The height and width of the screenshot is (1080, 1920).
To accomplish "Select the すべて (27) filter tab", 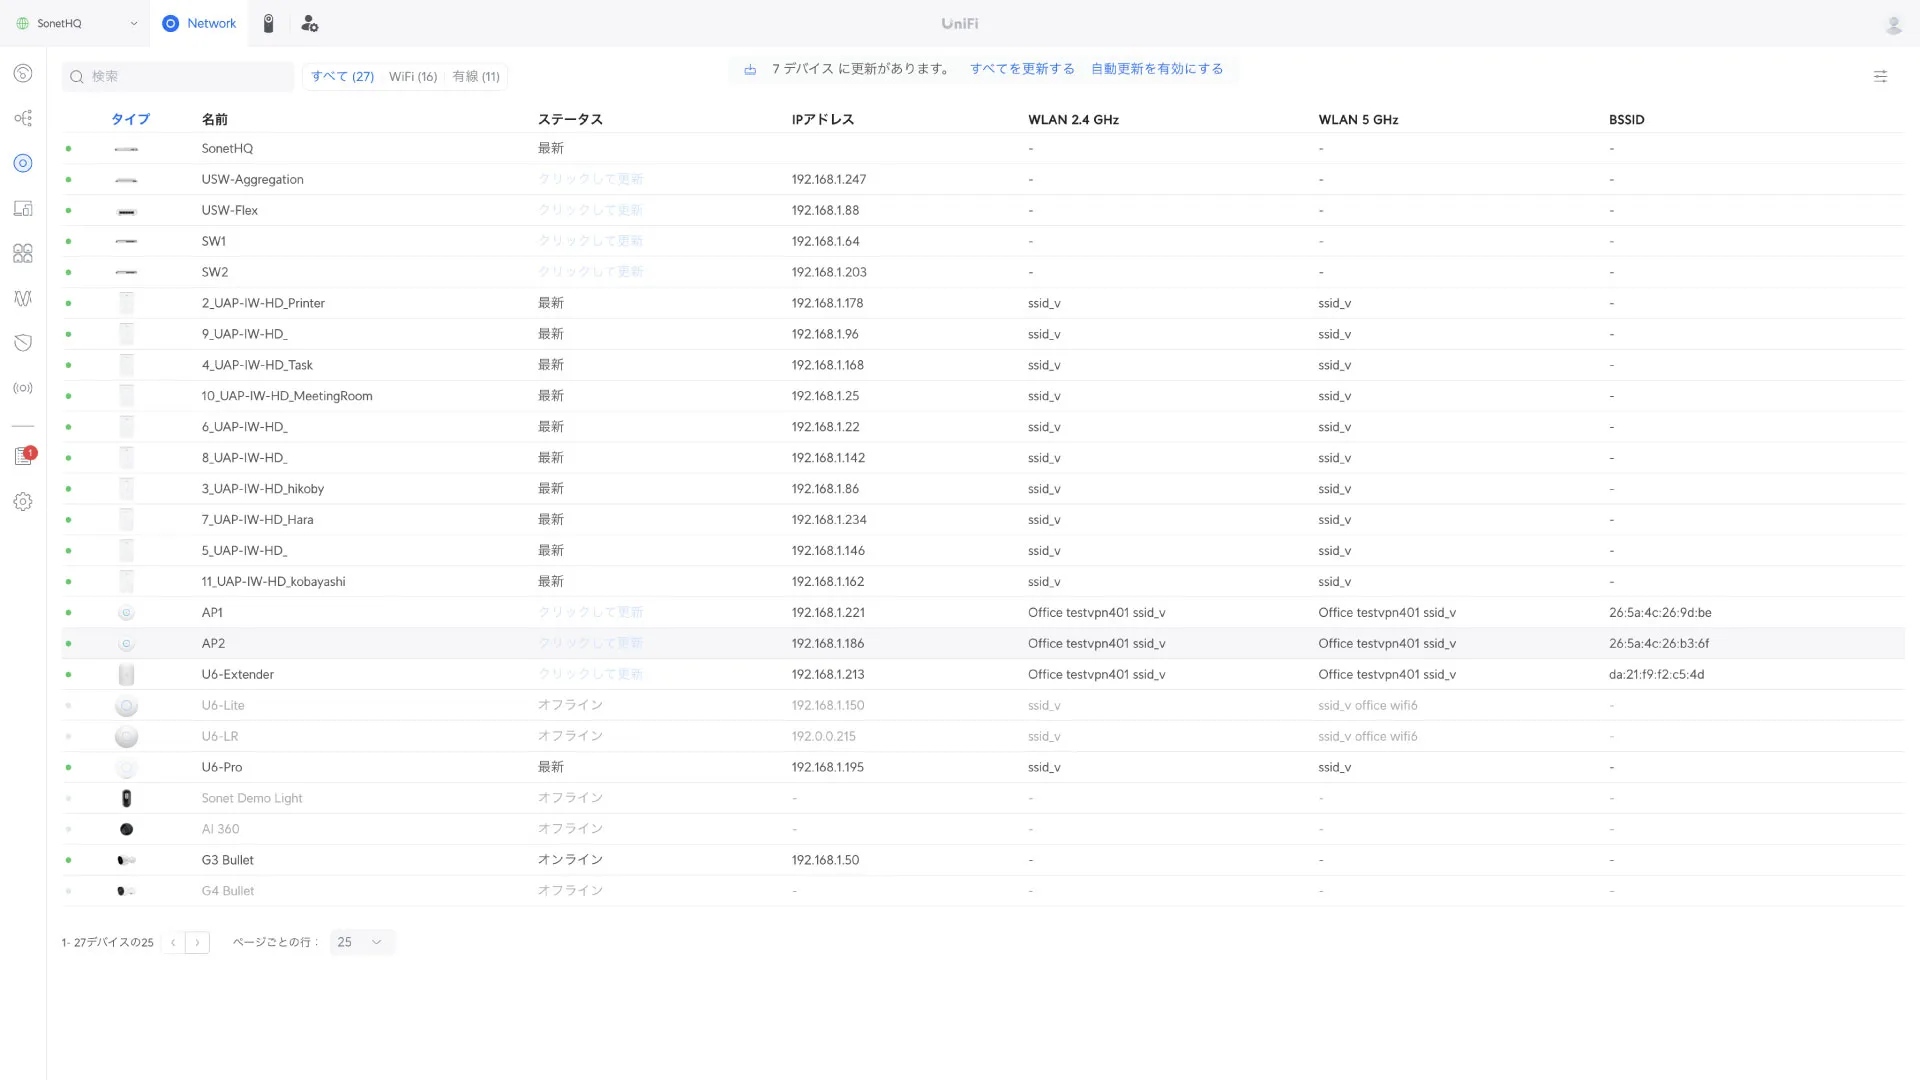I will [x=342, y=77].
